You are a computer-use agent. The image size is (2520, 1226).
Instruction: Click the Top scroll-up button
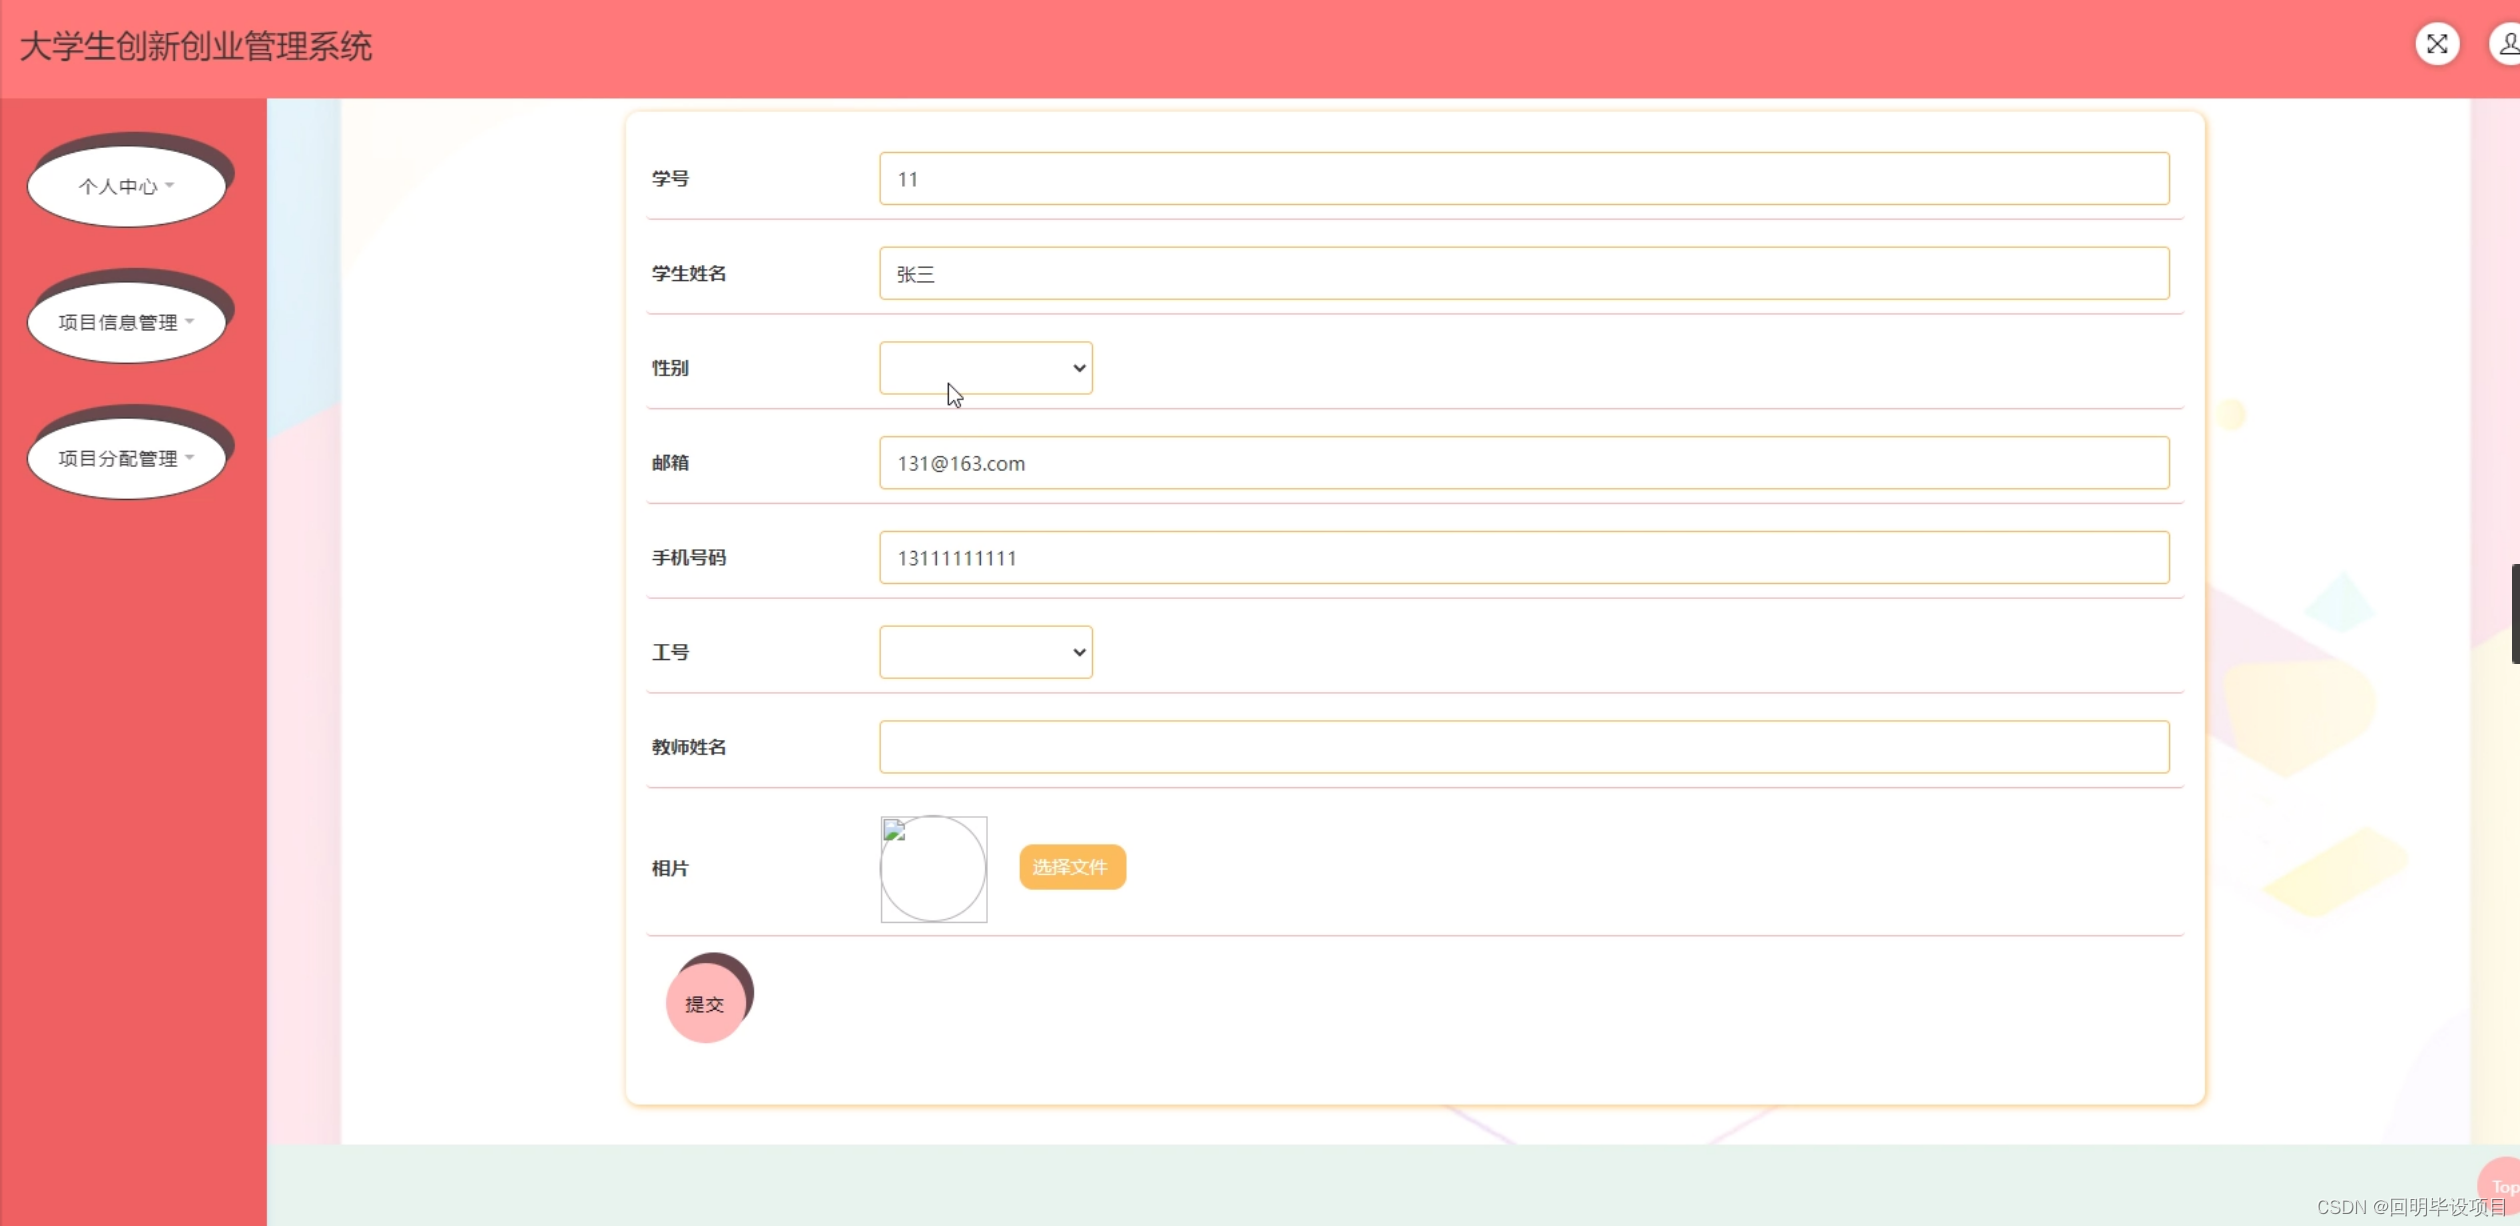(x=2503, y=1186)
